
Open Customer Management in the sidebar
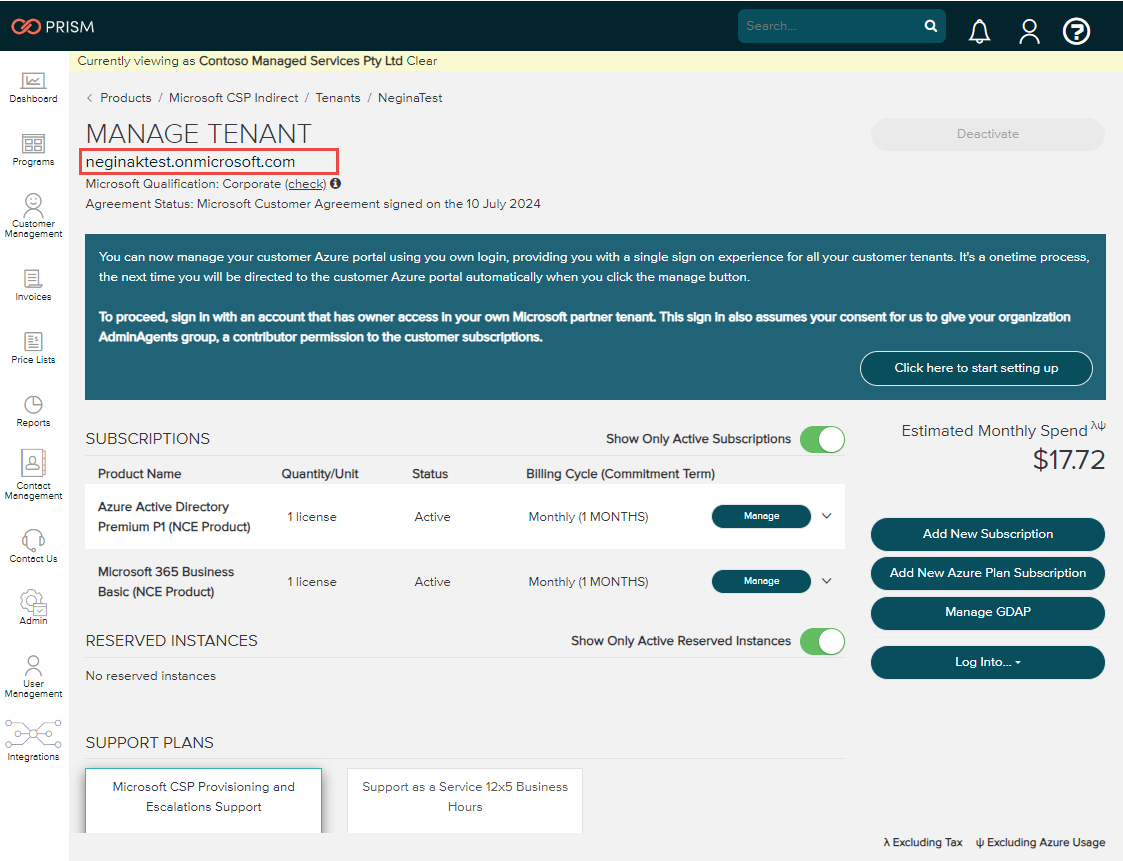33,216
